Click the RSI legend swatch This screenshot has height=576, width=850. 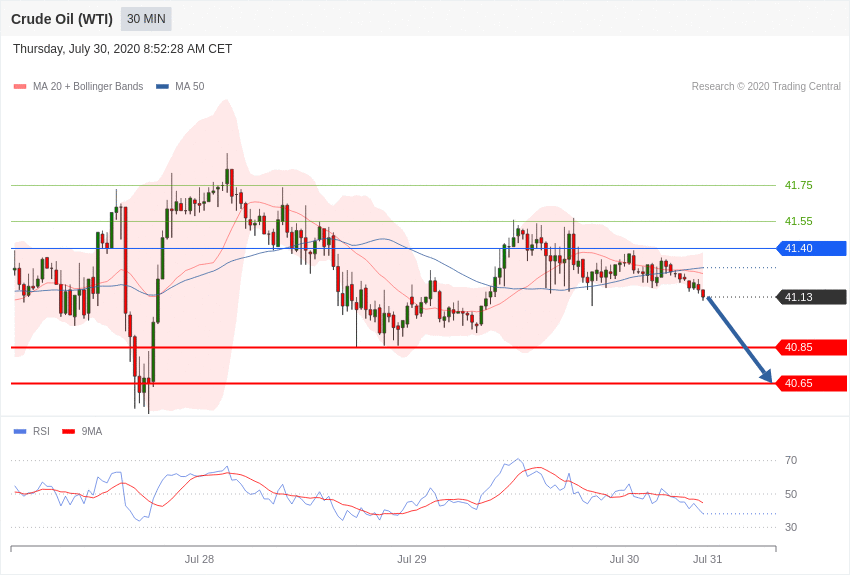[20, 431]
